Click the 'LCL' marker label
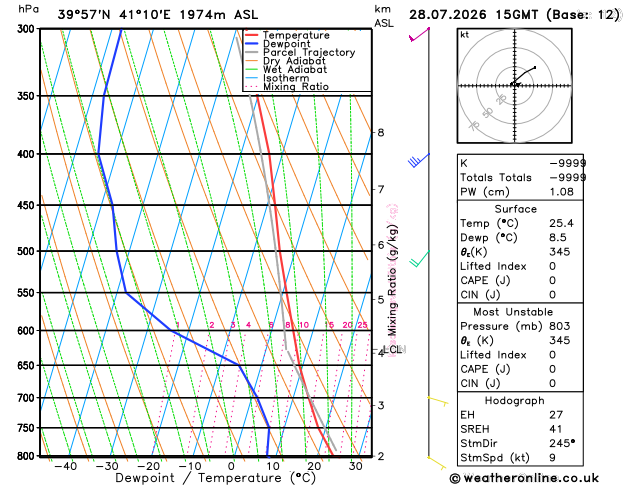The image size is (629, 486). pyautogui.click(x=392, y=350)
